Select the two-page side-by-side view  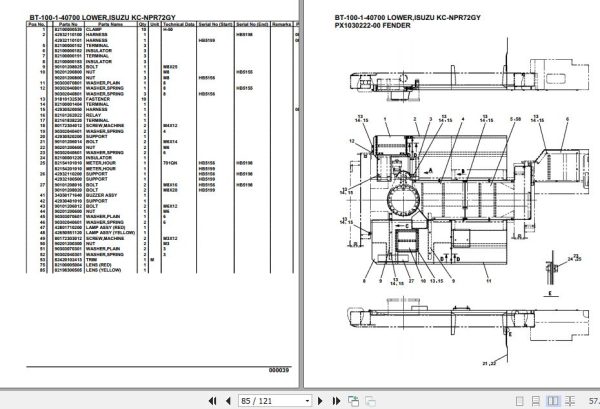click(553, 401)
